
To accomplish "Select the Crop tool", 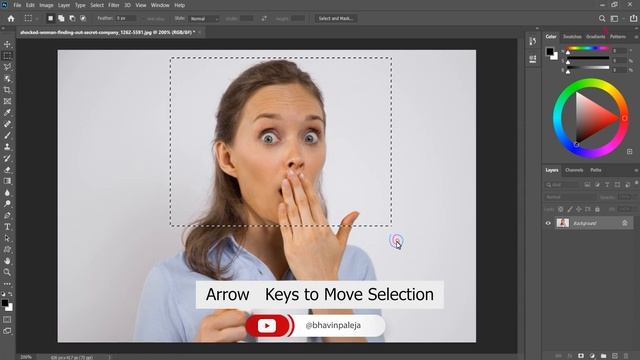I will tap(7, 90).
